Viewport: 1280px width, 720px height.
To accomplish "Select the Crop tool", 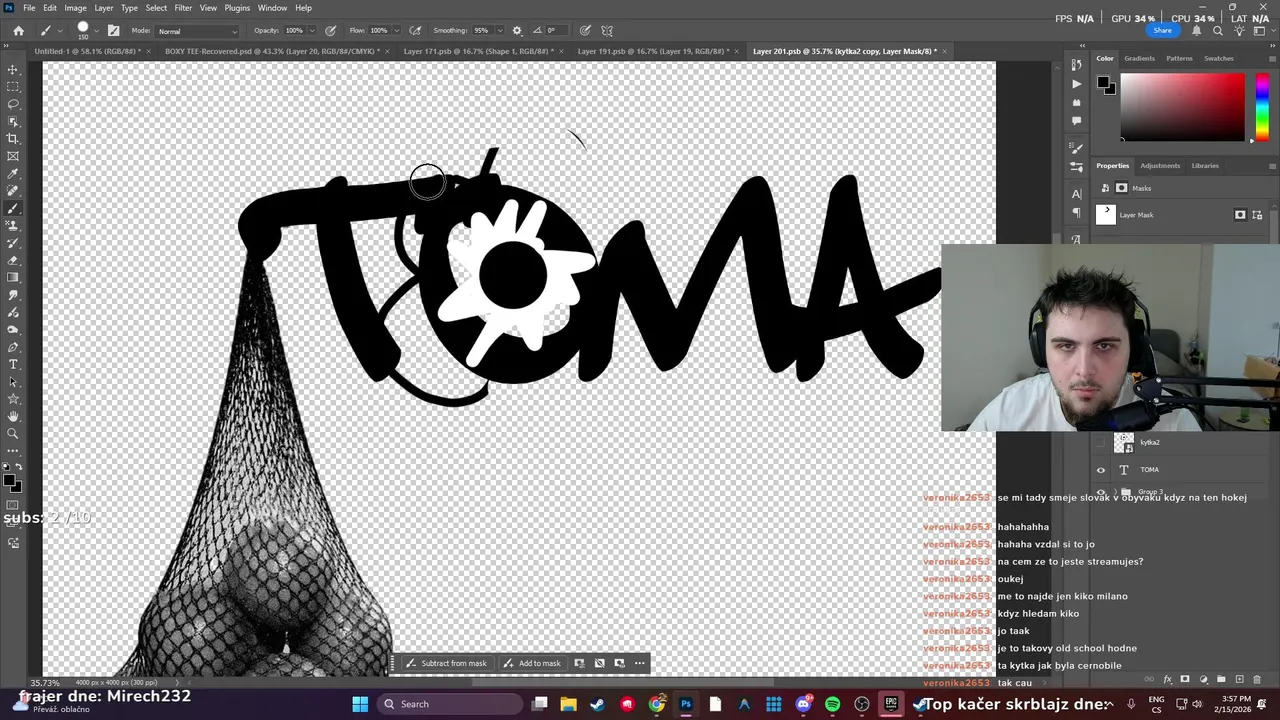I will [13, 139].
